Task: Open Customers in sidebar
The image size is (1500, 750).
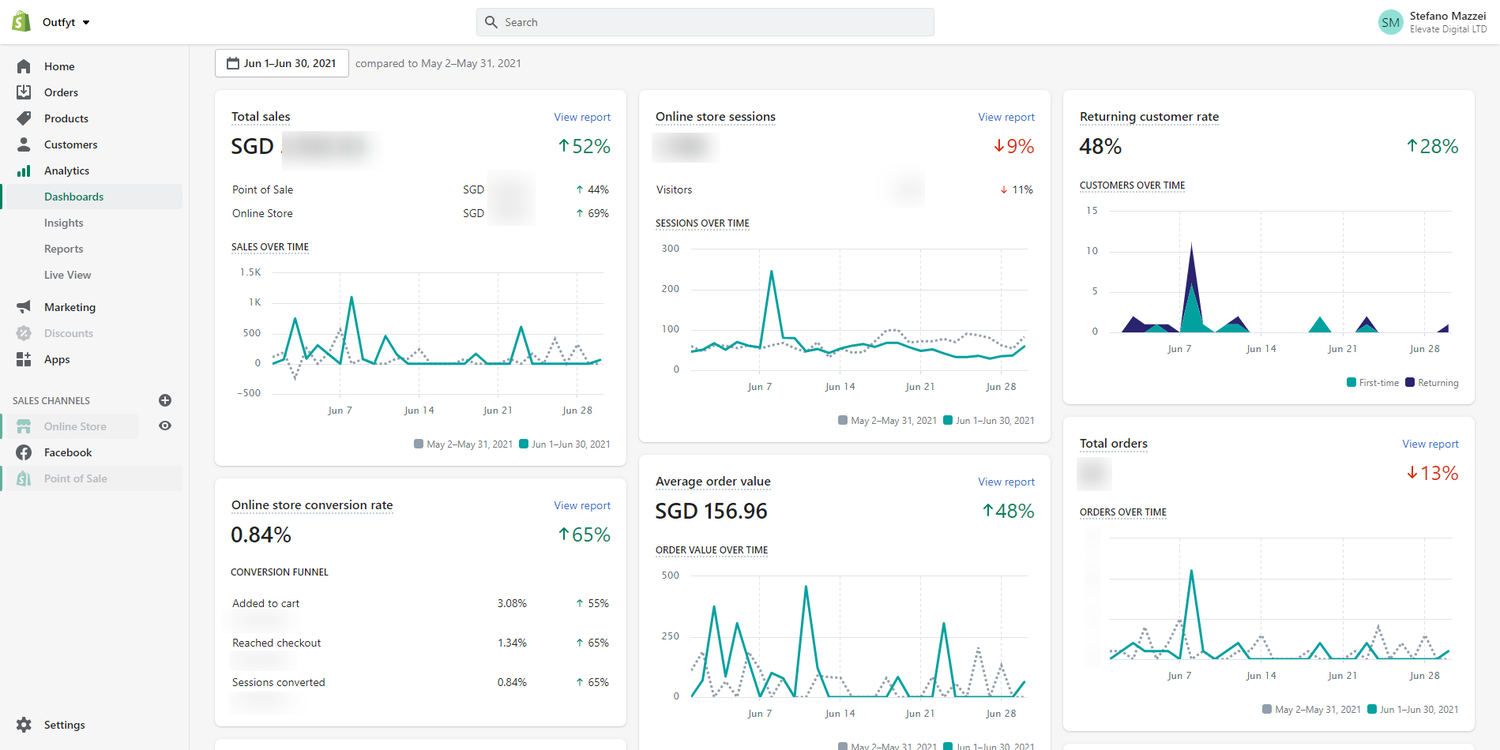Action: pos(71,144)
